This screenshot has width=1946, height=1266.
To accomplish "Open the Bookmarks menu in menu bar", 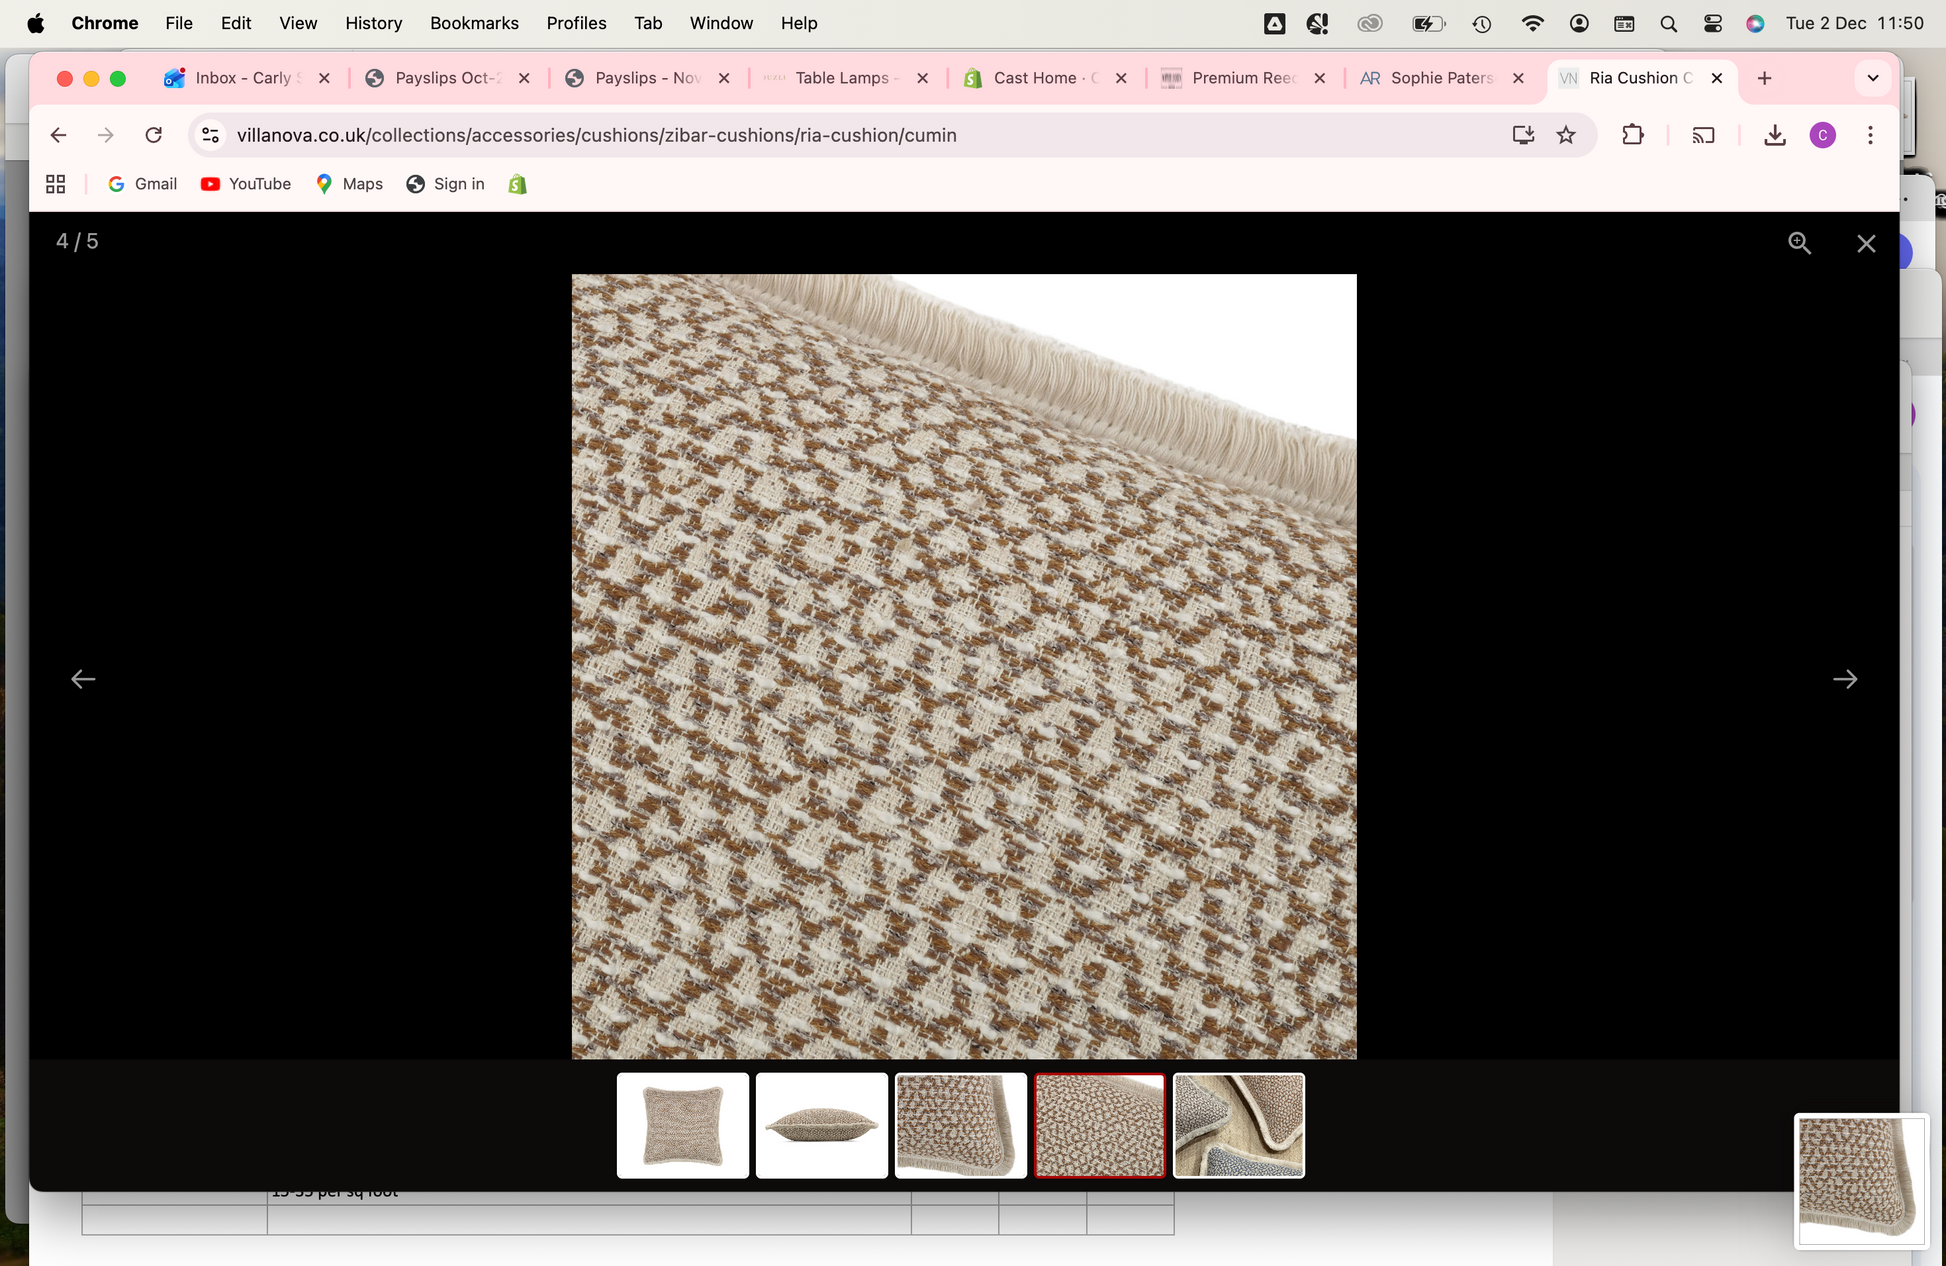I will (474, 23).
